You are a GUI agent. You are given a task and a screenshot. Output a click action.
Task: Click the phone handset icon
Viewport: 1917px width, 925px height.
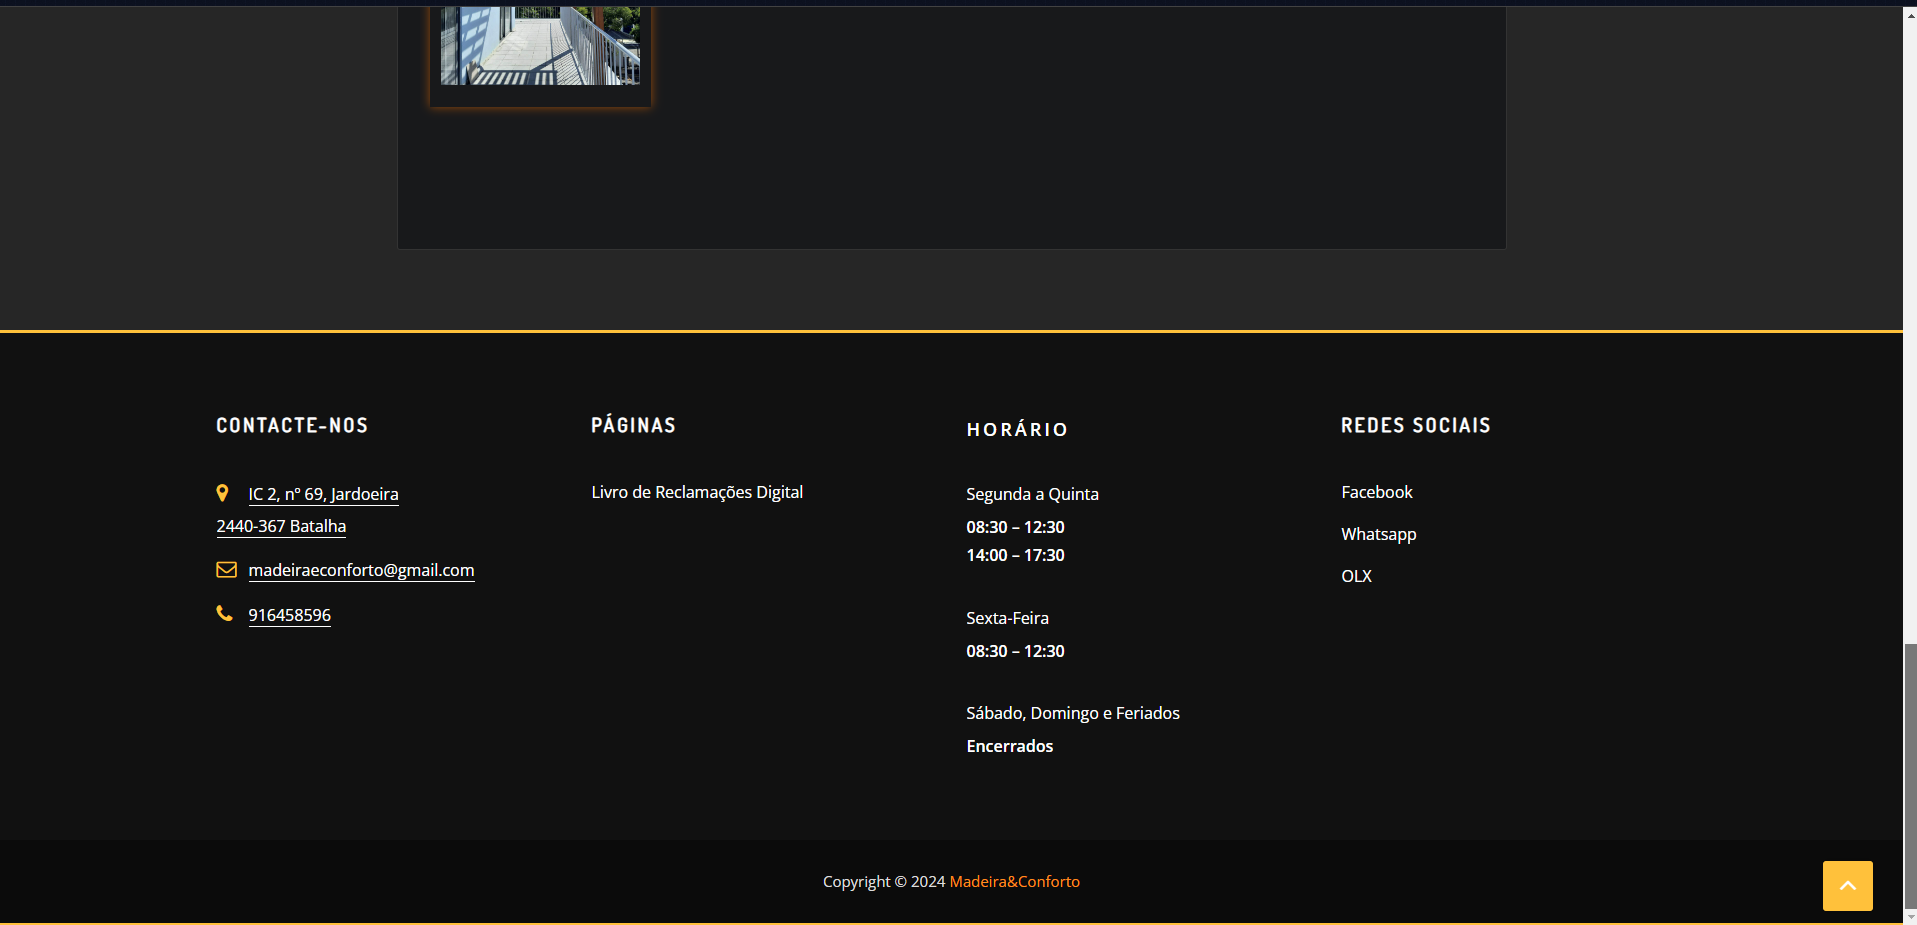224,614
